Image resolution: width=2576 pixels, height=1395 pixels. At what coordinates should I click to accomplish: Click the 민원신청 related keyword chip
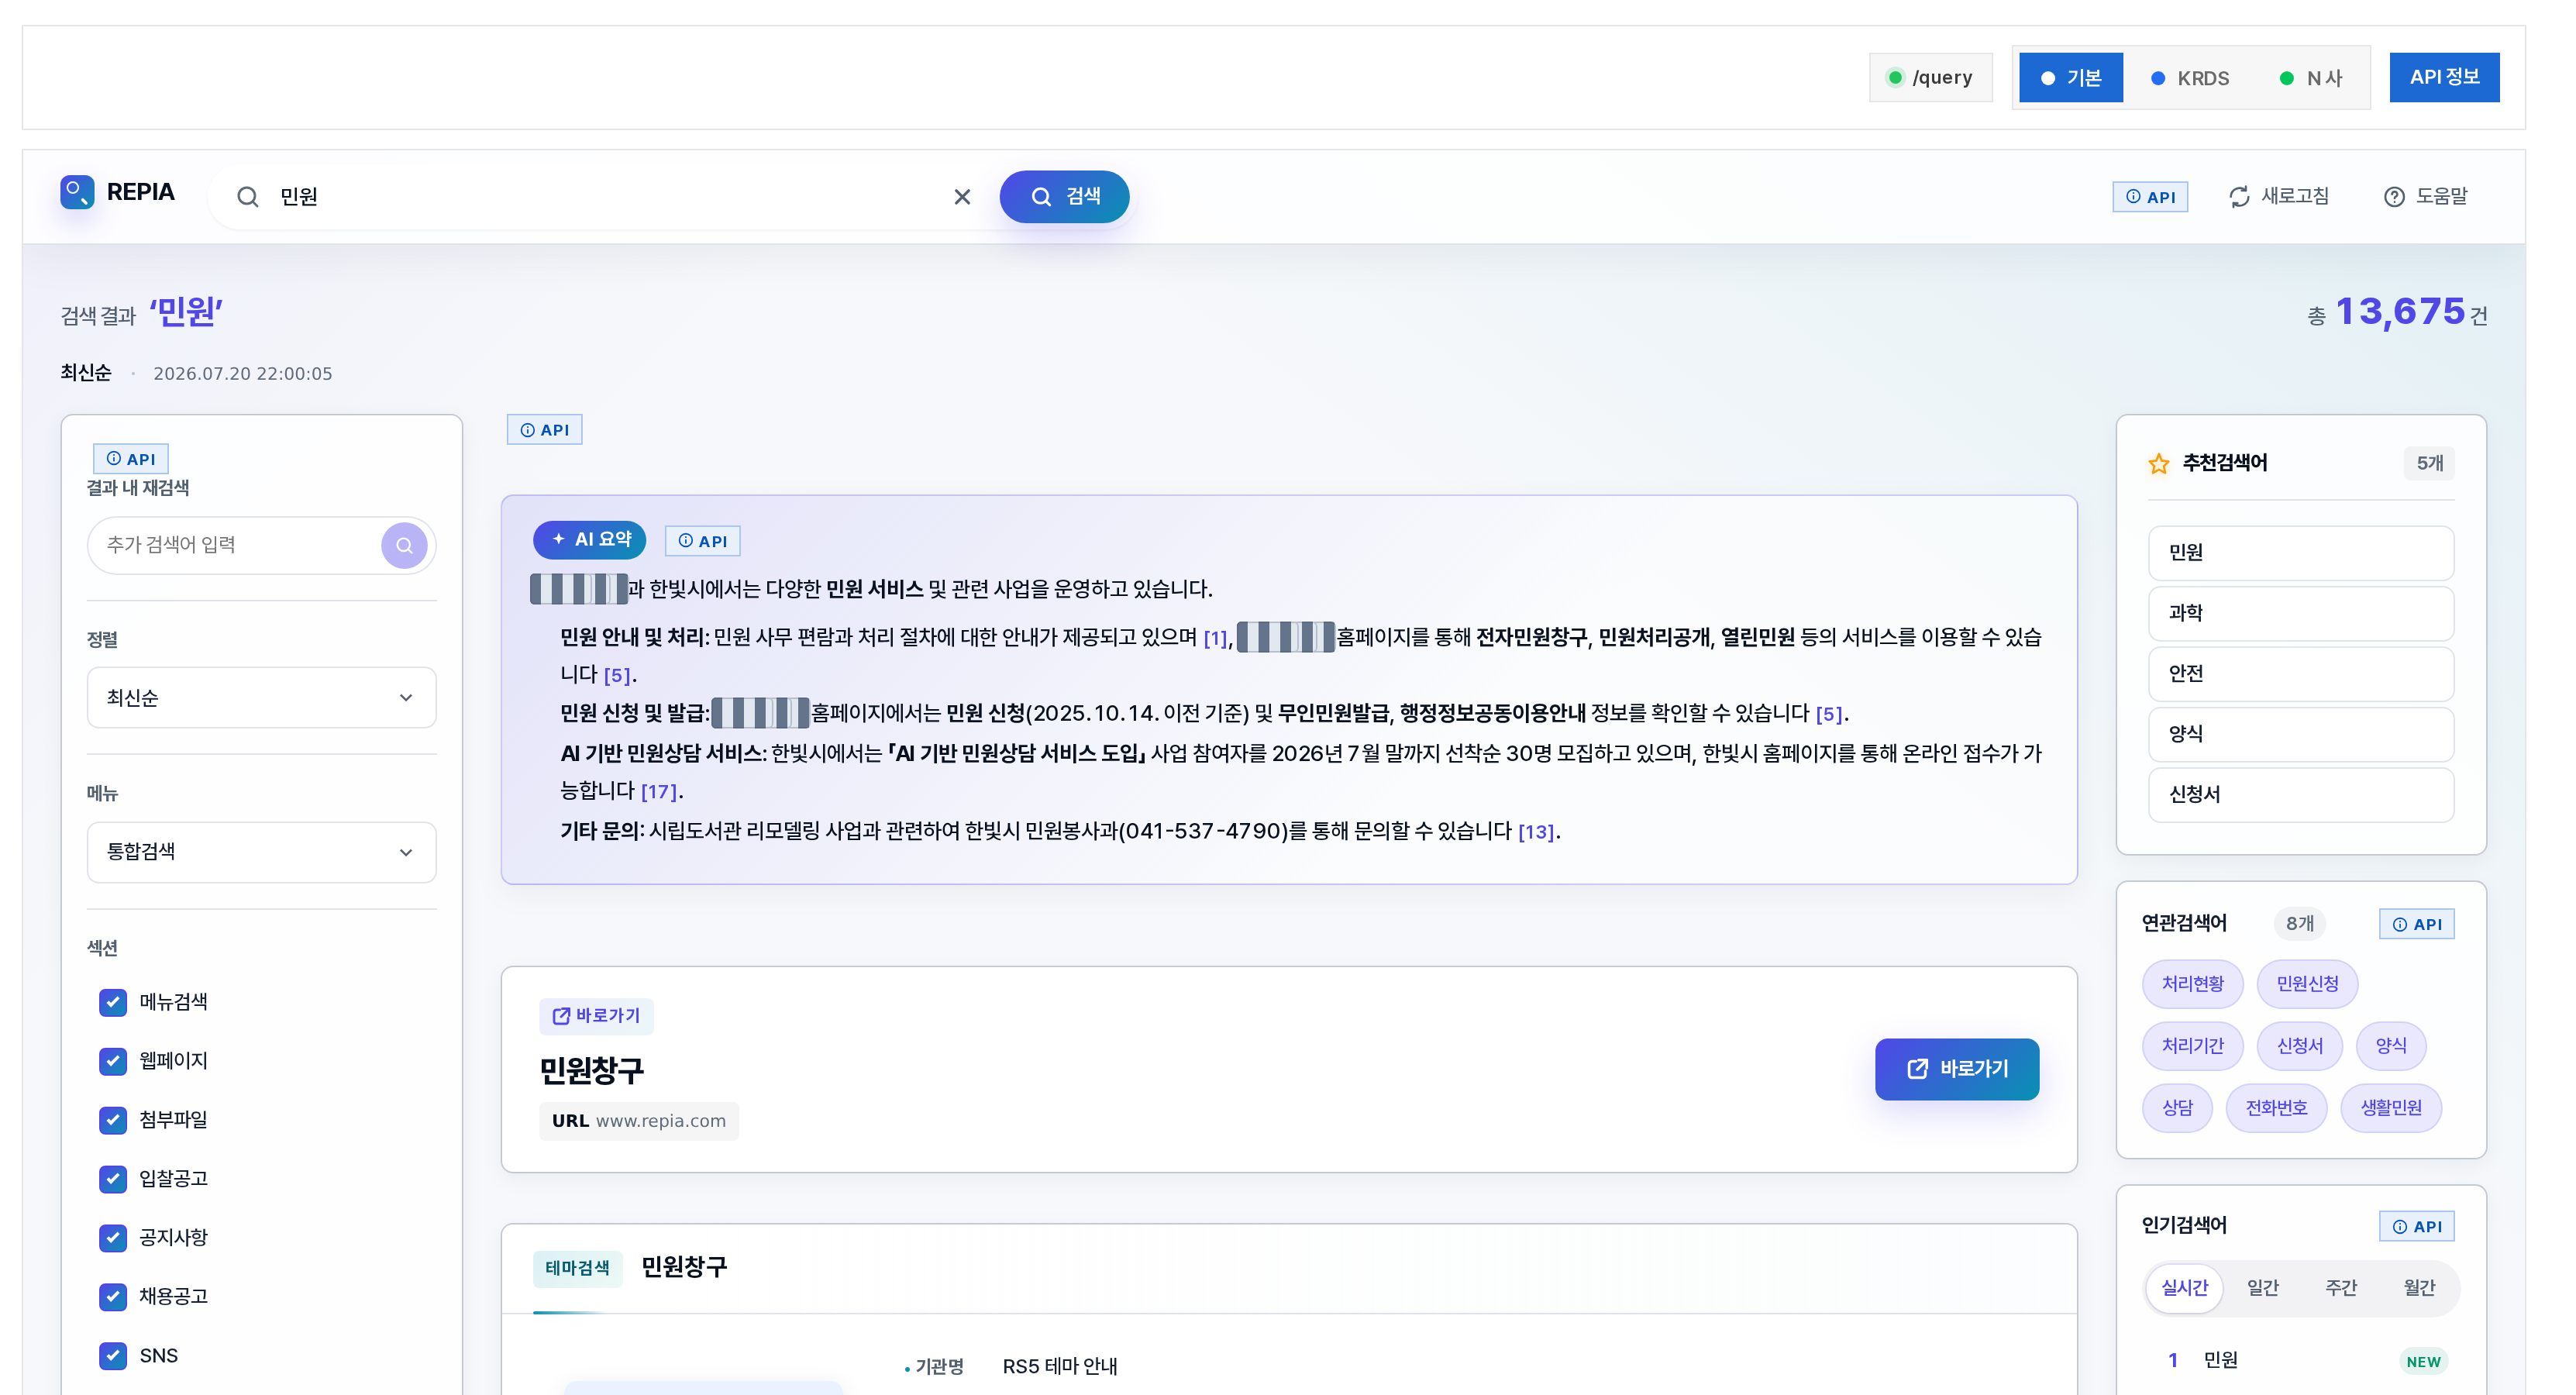[x=2307, y=984]
